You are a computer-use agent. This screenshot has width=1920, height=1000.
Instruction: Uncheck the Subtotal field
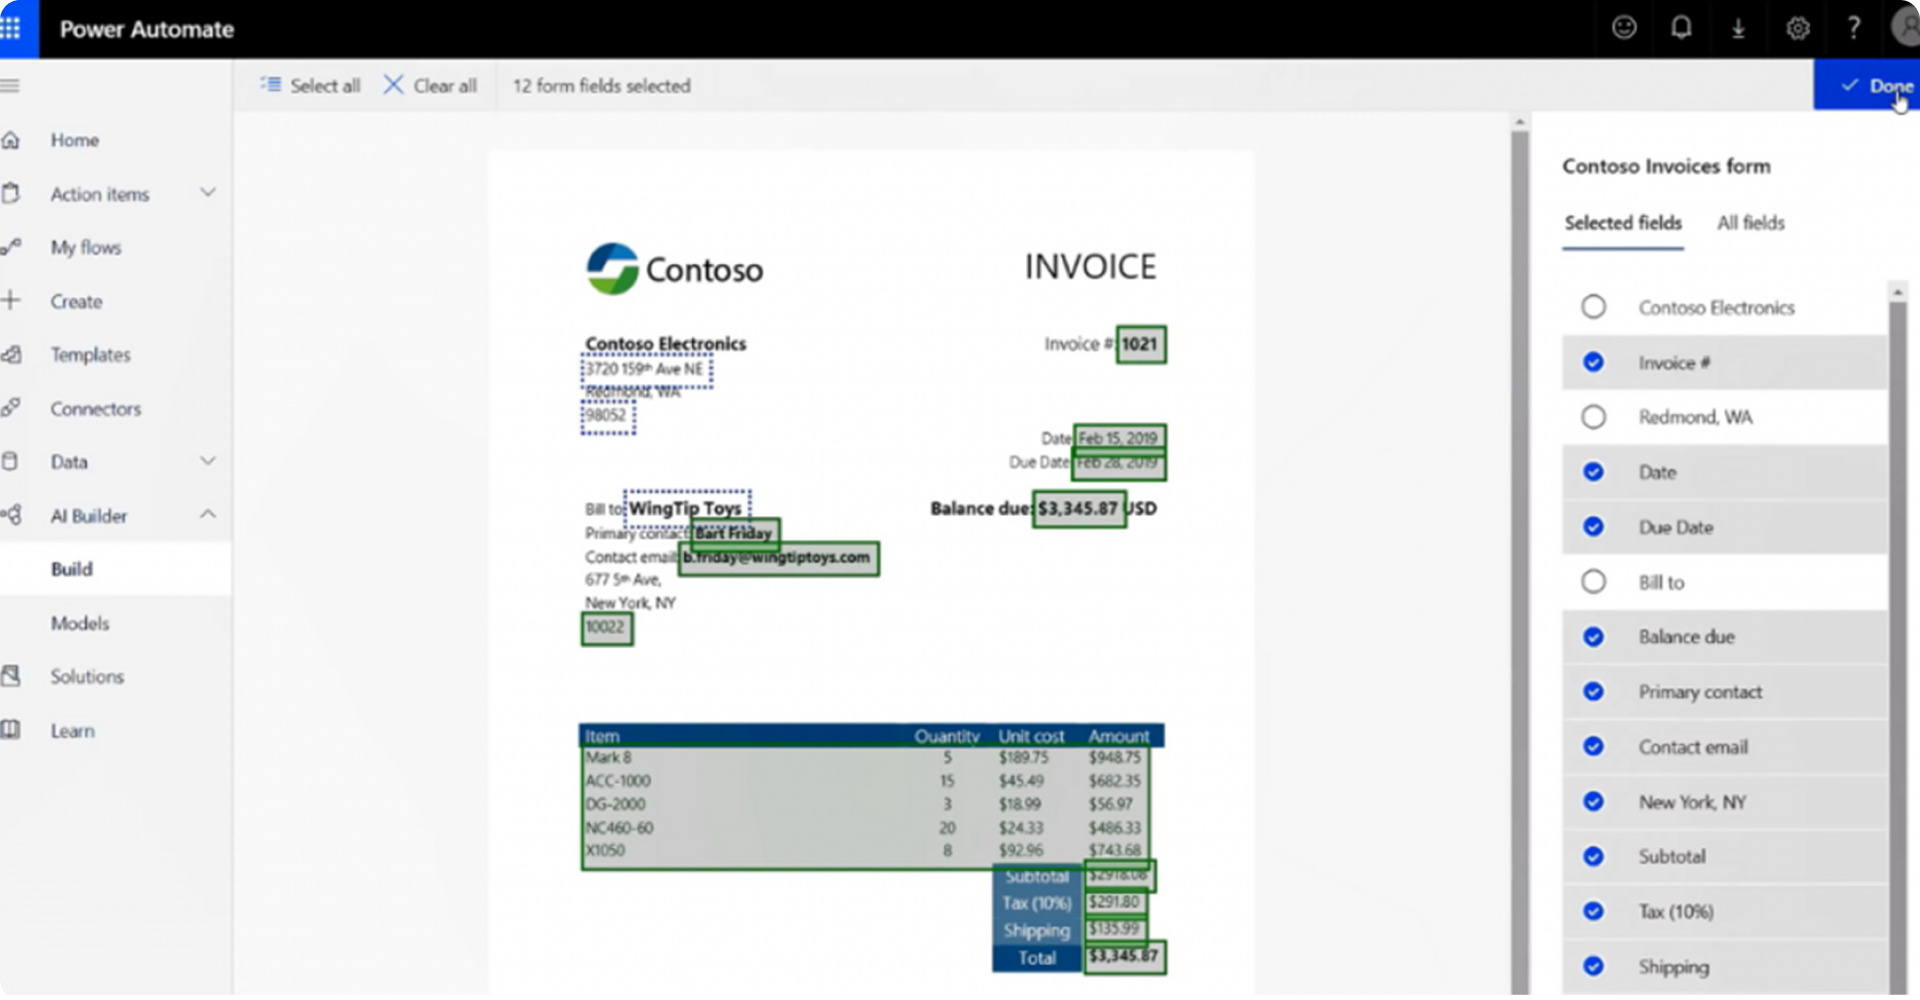pyautogui.click(x=1593, y=857)
